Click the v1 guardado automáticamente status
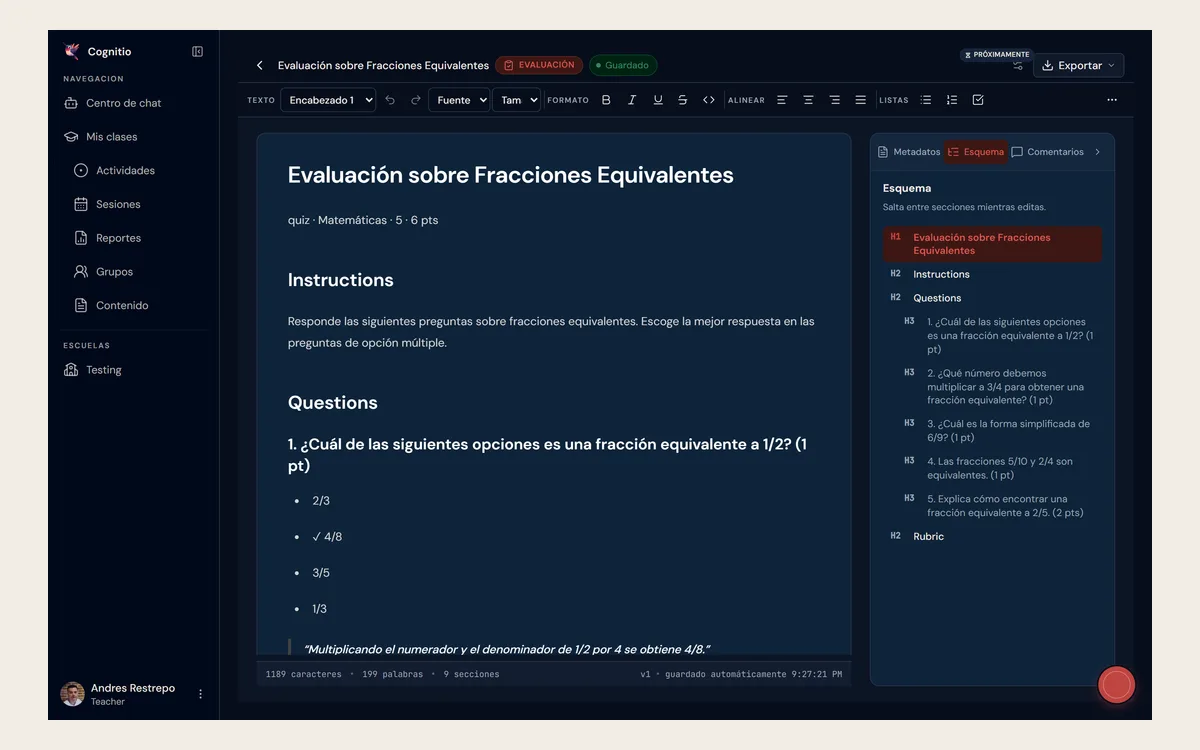 tap(741, 674)
